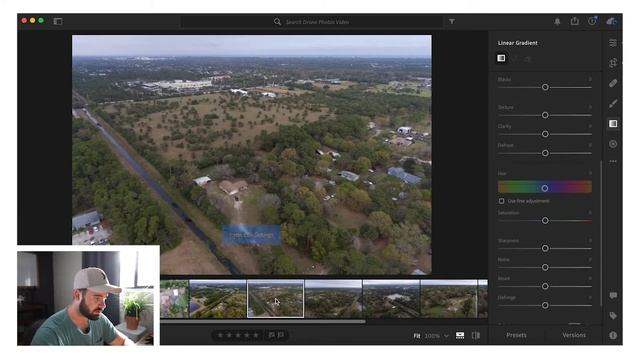Open the comments and activity panel

[x=613, y=295]
